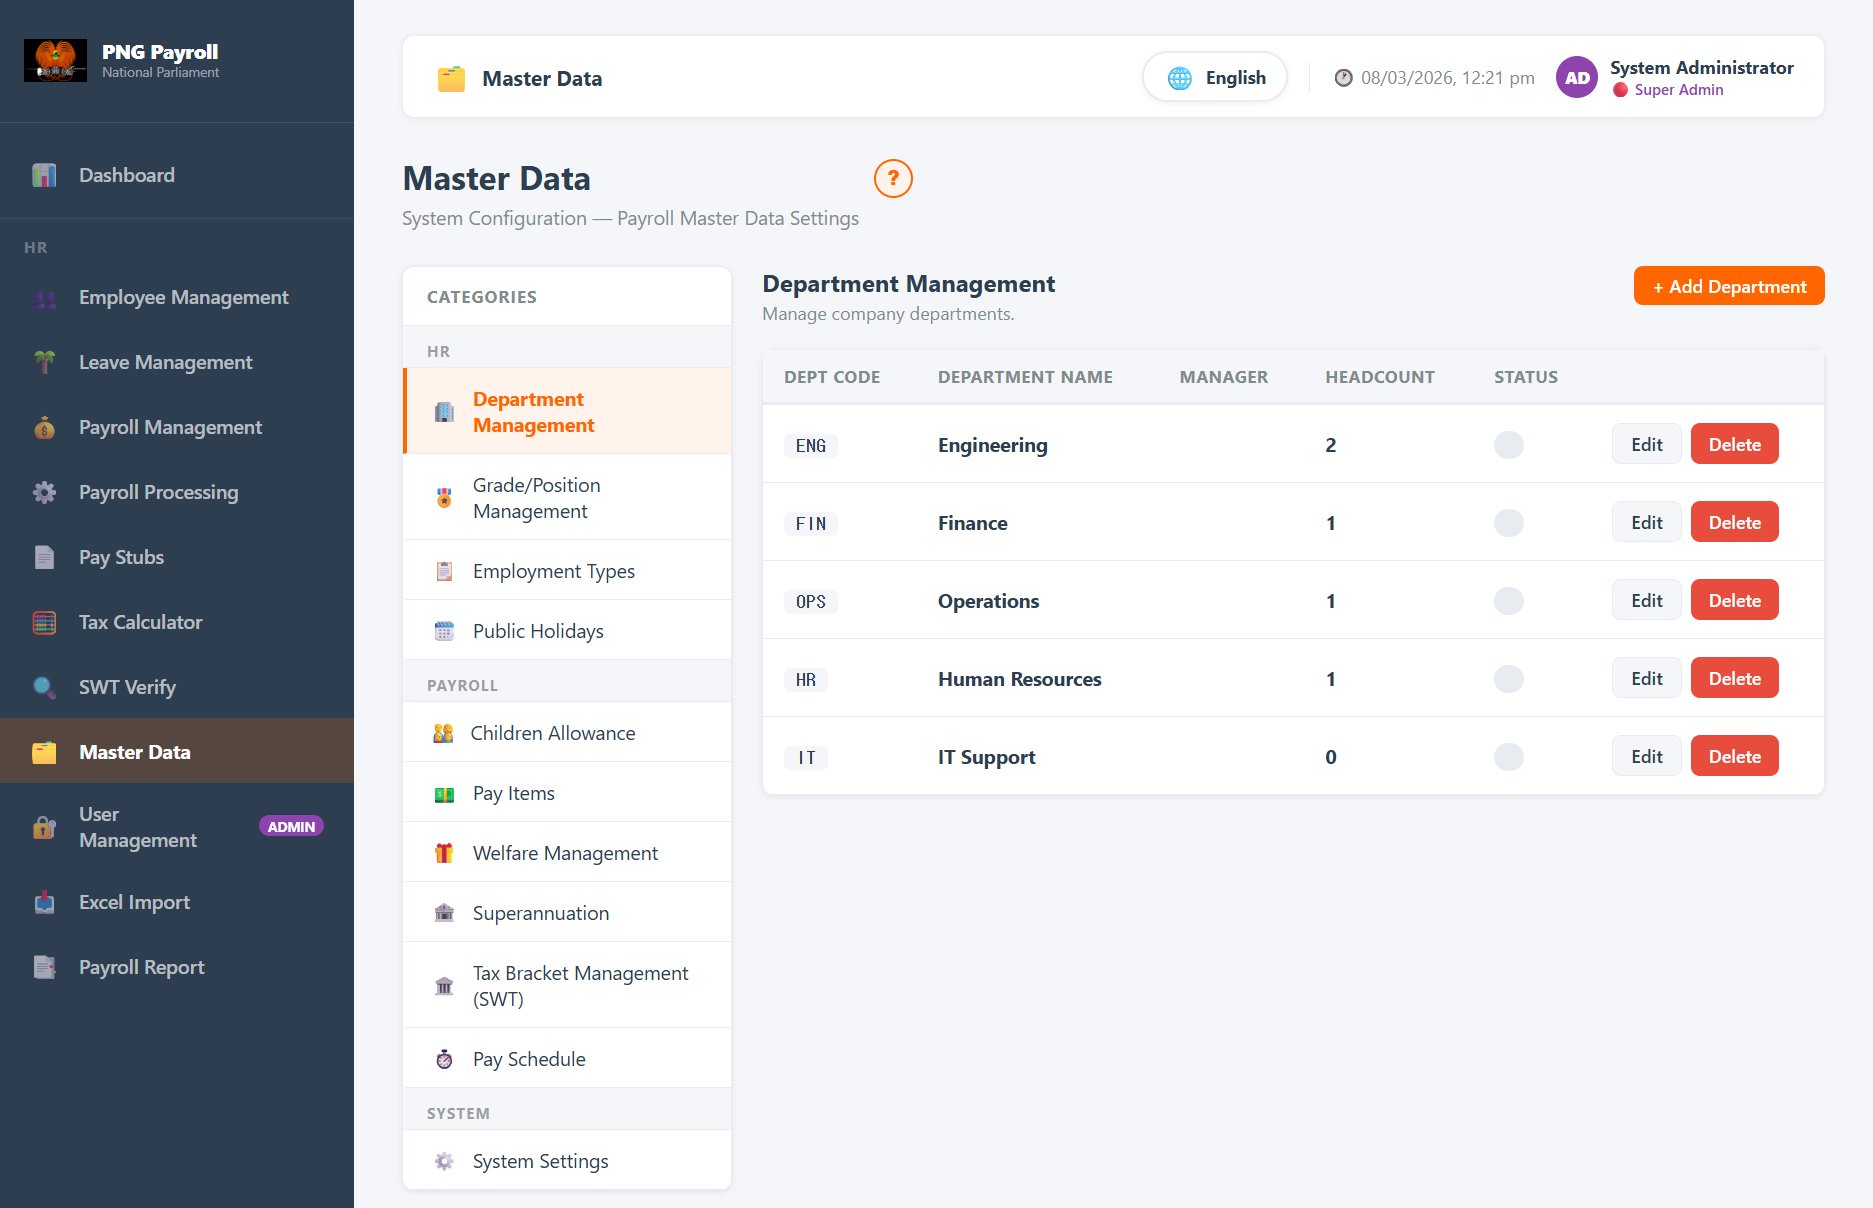1873x1208 pixels.
Task: Click the Pay Items banknote icon
Action: tap(444, 794)
